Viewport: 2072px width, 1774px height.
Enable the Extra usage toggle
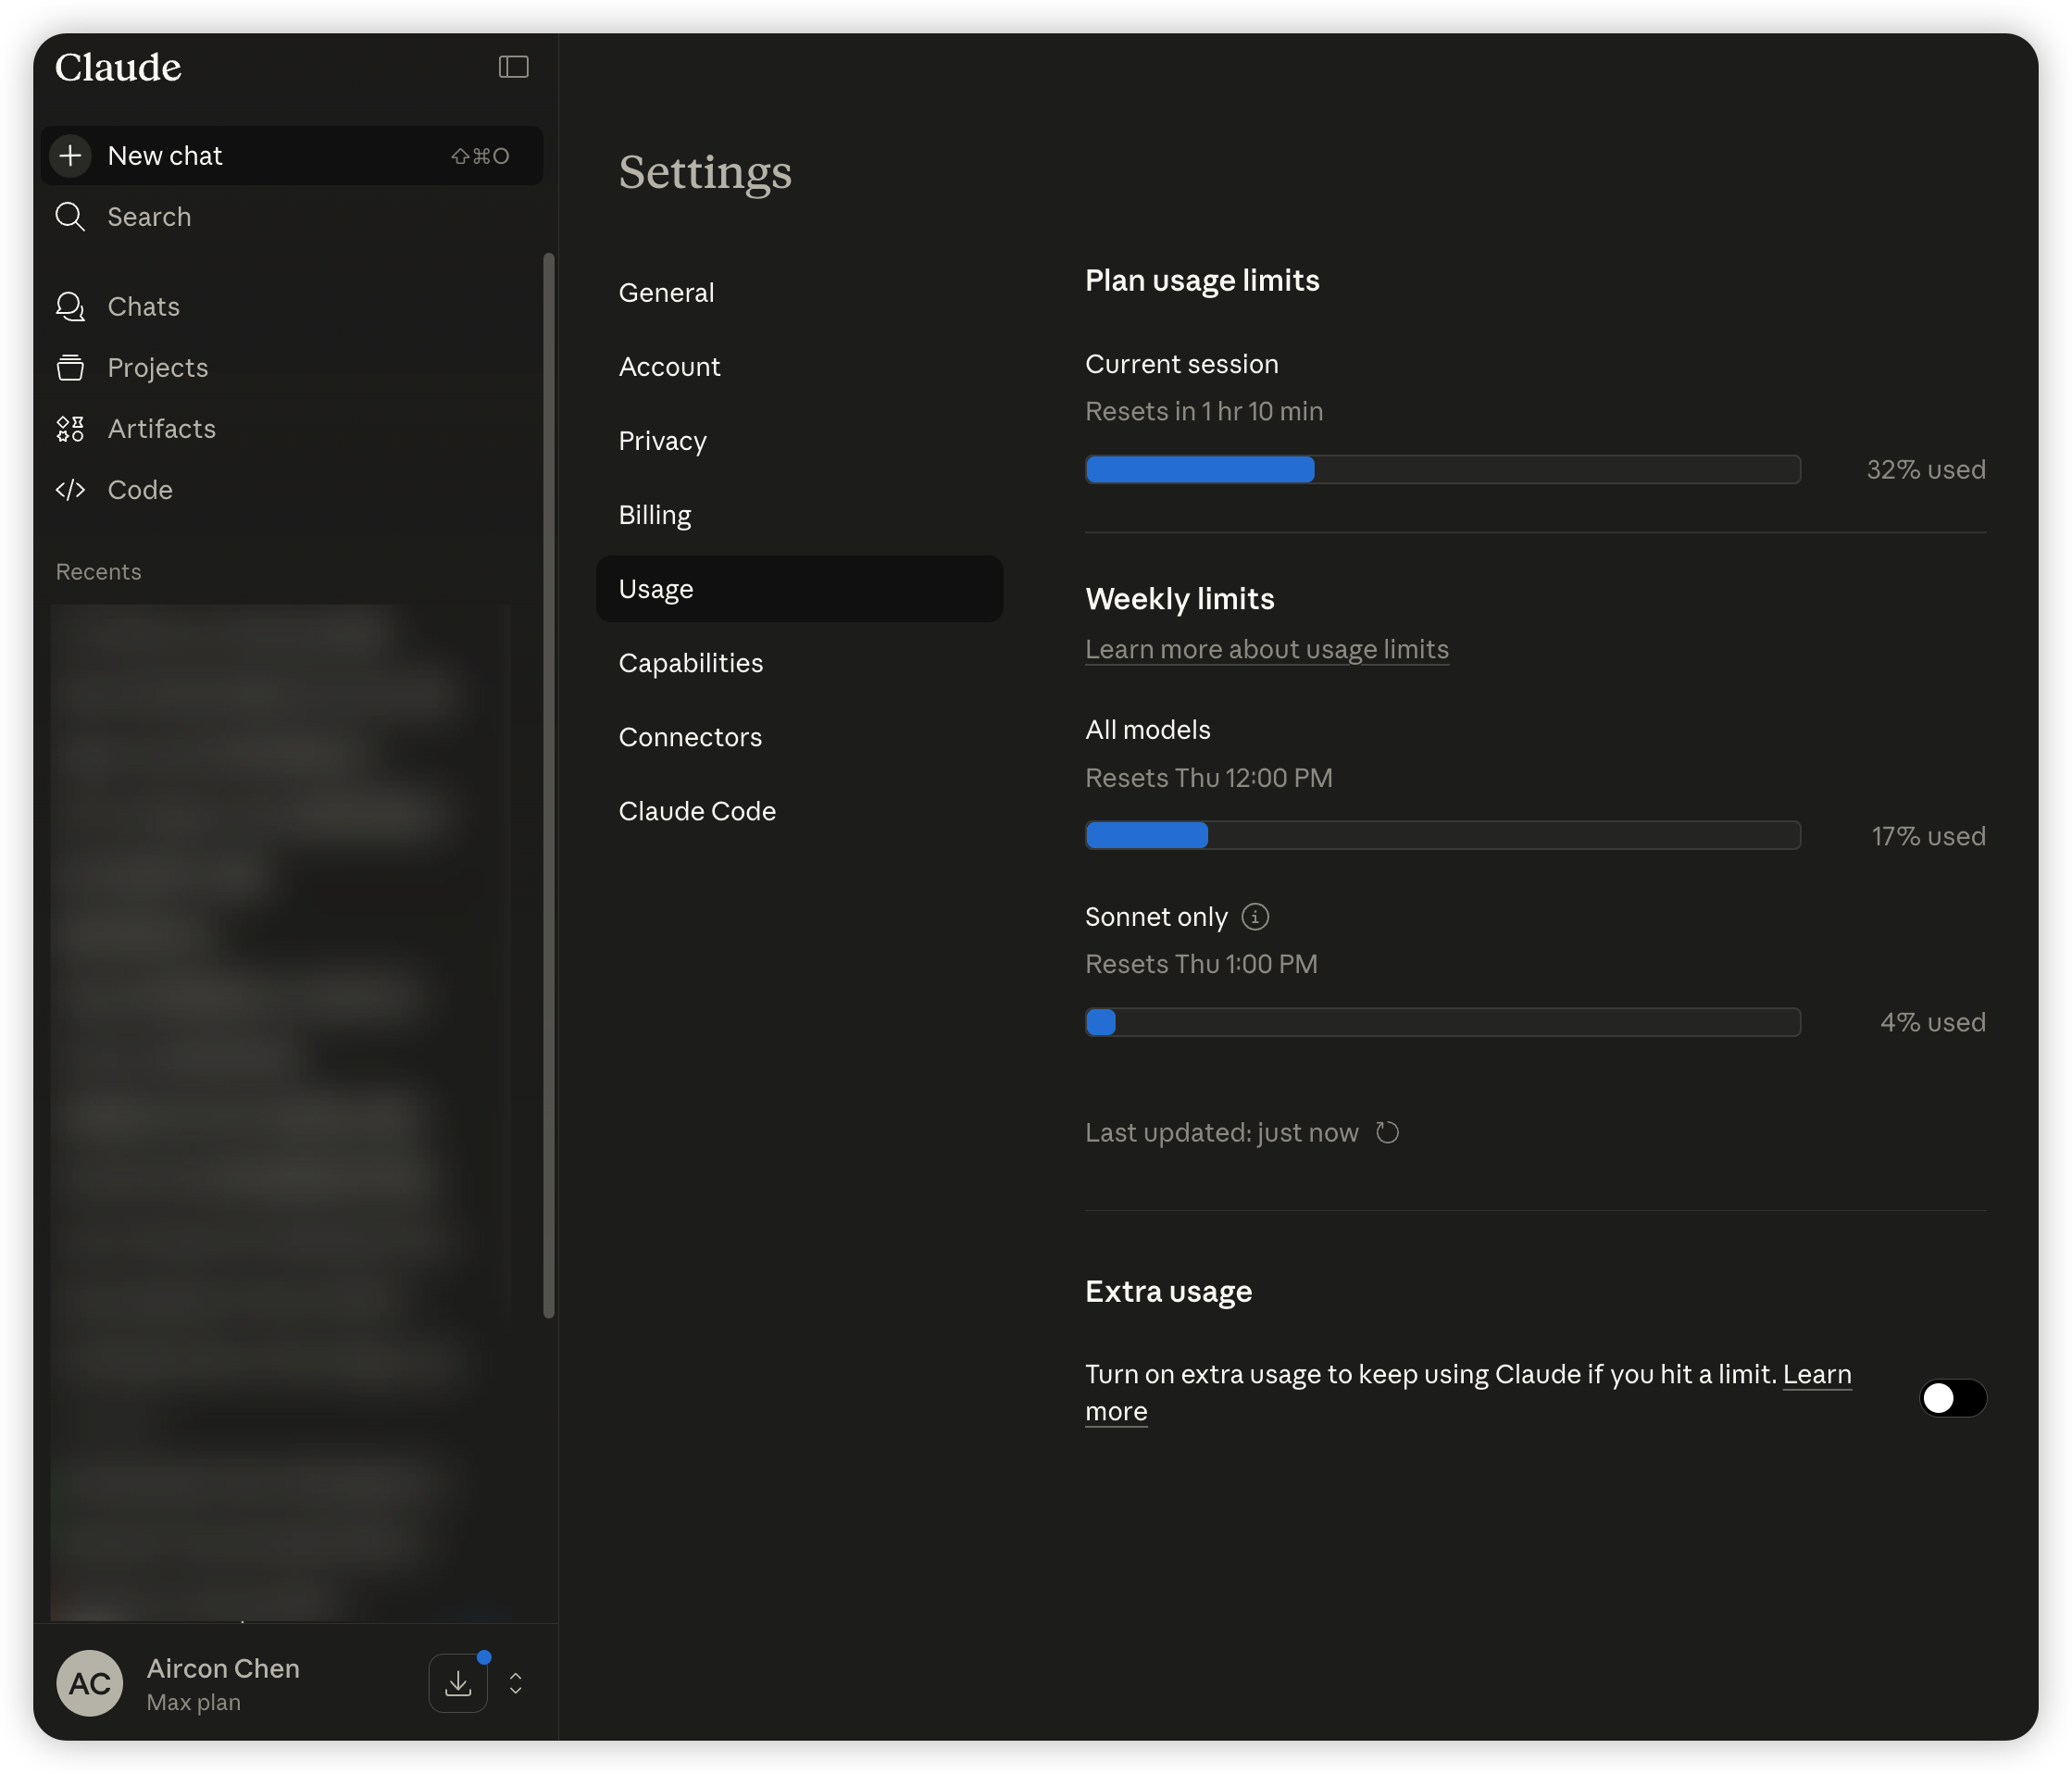(x=1951, y=1397)
